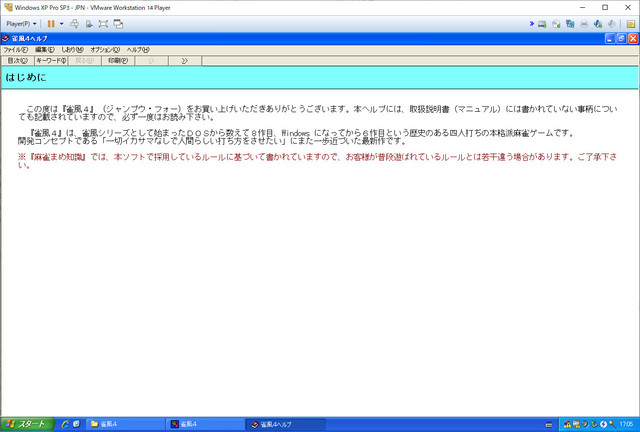Open the ヘルプ(H) menu
The image size is (640, 432).
138,50
